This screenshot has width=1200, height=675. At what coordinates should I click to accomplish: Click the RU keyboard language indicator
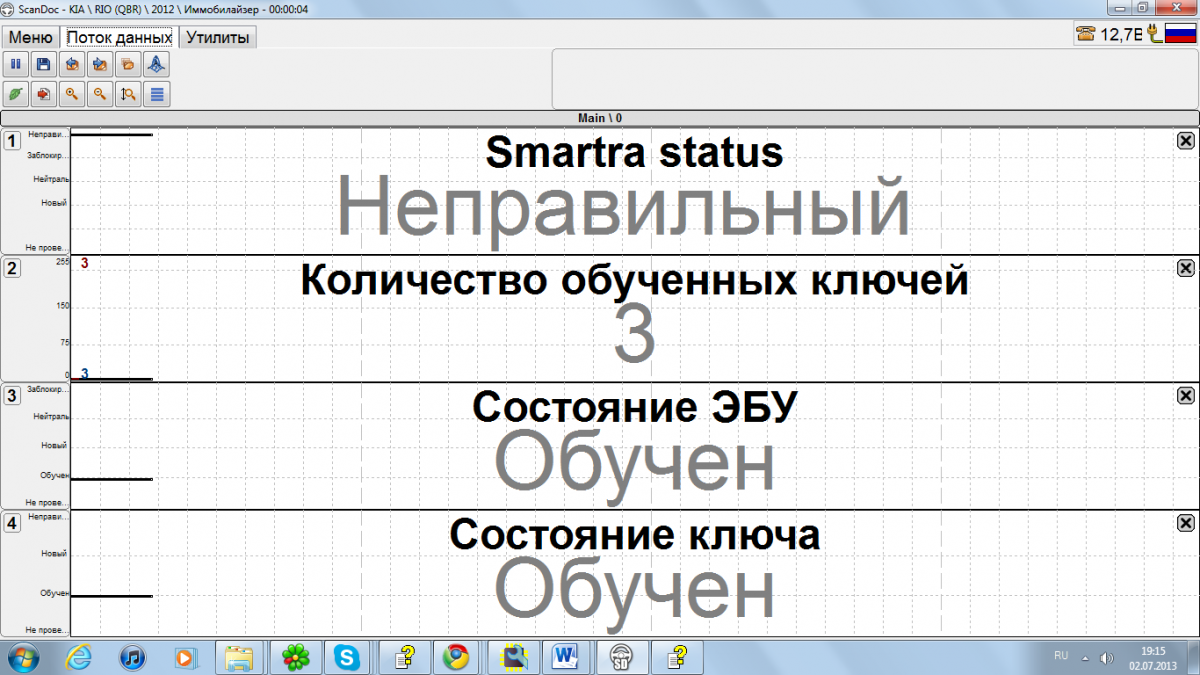click(x=1060, y=656)
